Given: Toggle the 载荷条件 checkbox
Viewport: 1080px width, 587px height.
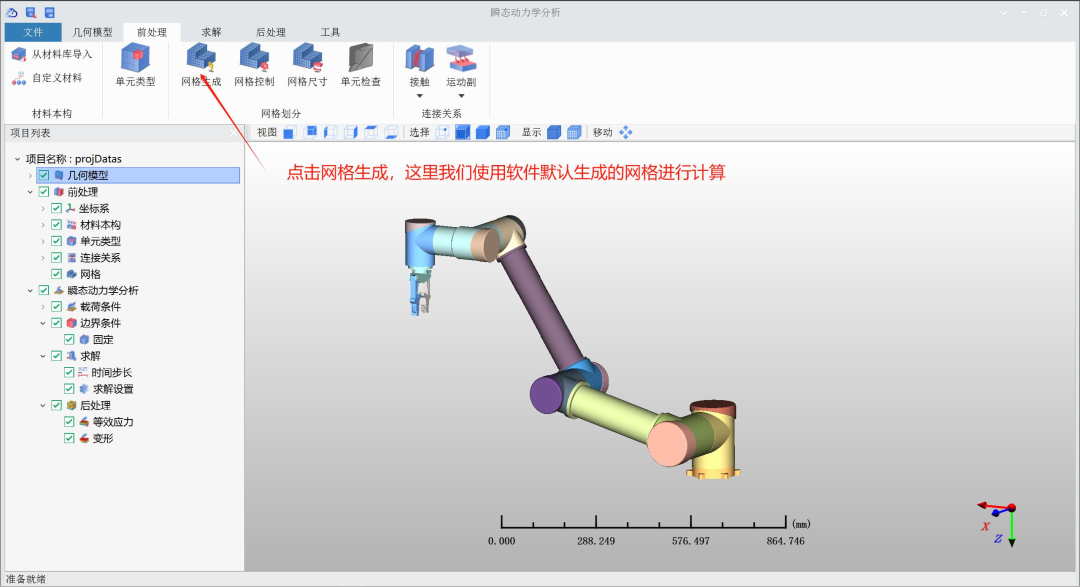Looking at the screenshot, I should (56, 307).
